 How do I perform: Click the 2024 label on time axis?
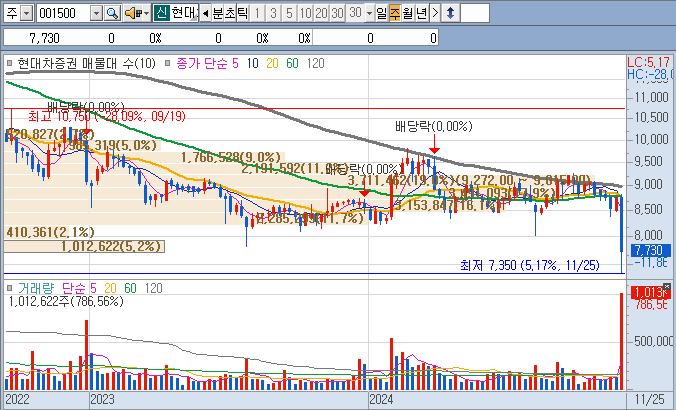[x=381, y=399]
